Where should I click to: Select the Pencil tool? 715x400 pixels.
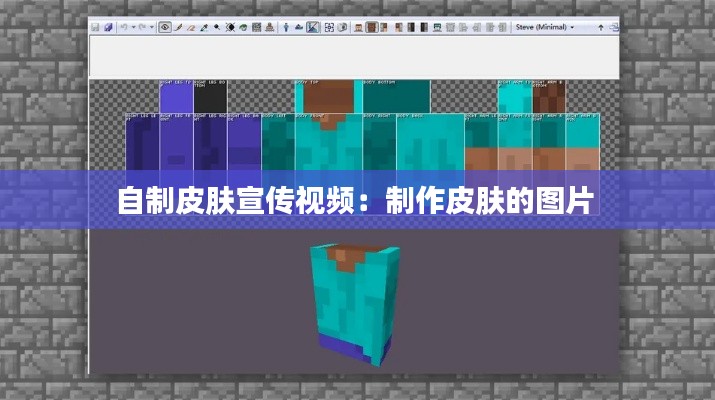178,27
